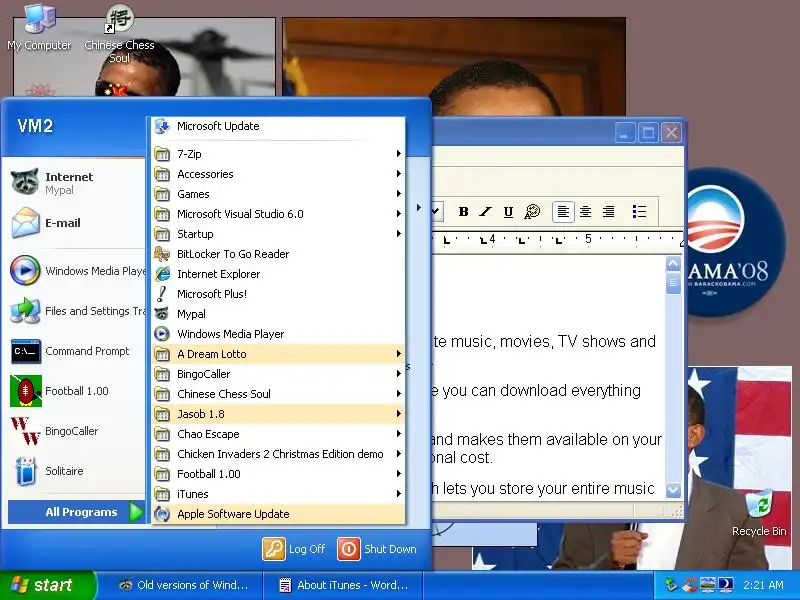
Task: Open Chao Escape program folder
Action: (x=279, y=434)
